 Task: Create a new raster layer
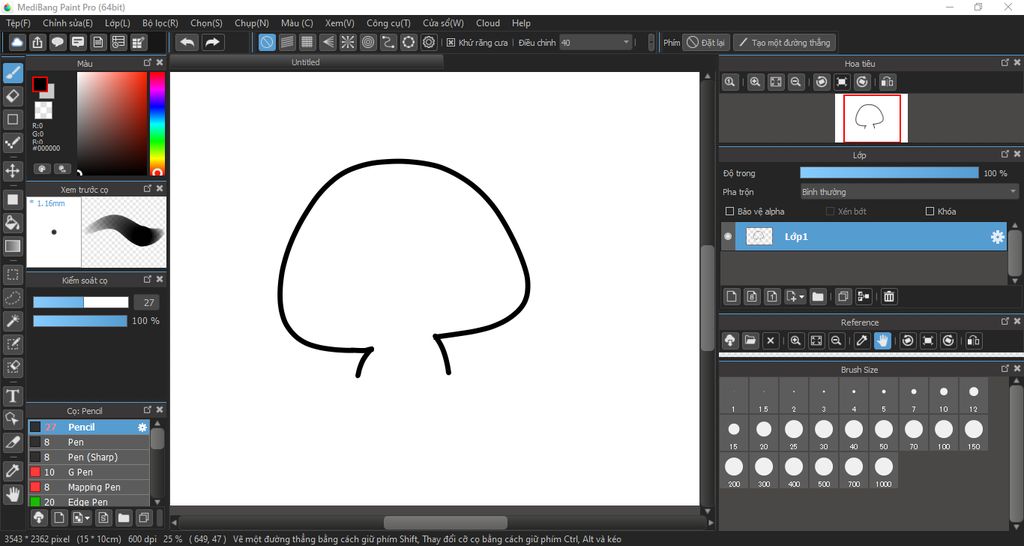pyautogui.click(x=731, y=297)
